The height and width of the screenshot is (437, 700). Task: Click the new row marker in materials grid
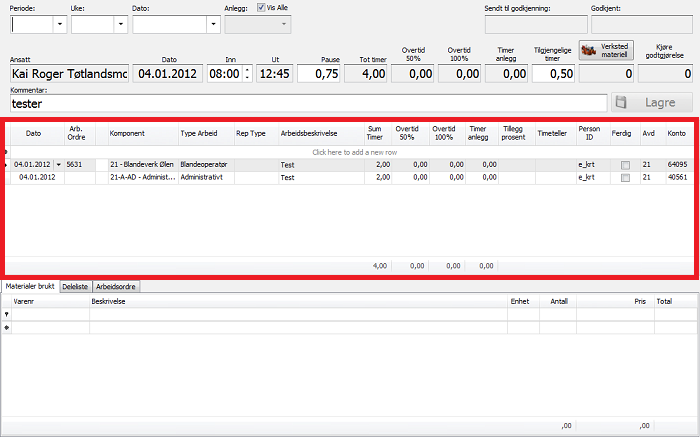[x=6, y=327]
